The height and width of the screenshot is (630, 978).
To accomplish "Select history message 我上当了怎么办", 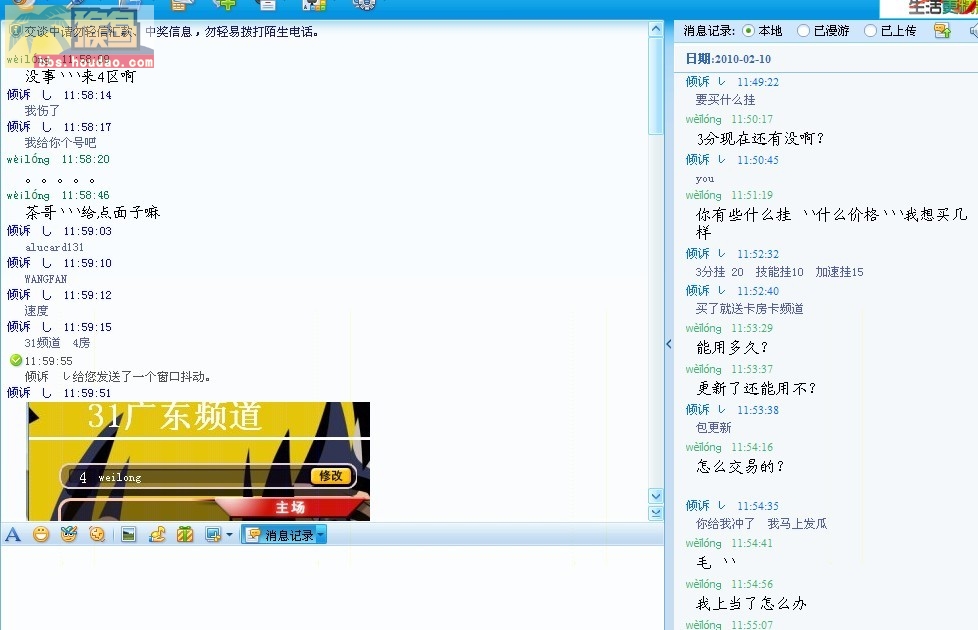I will point(752,604).
